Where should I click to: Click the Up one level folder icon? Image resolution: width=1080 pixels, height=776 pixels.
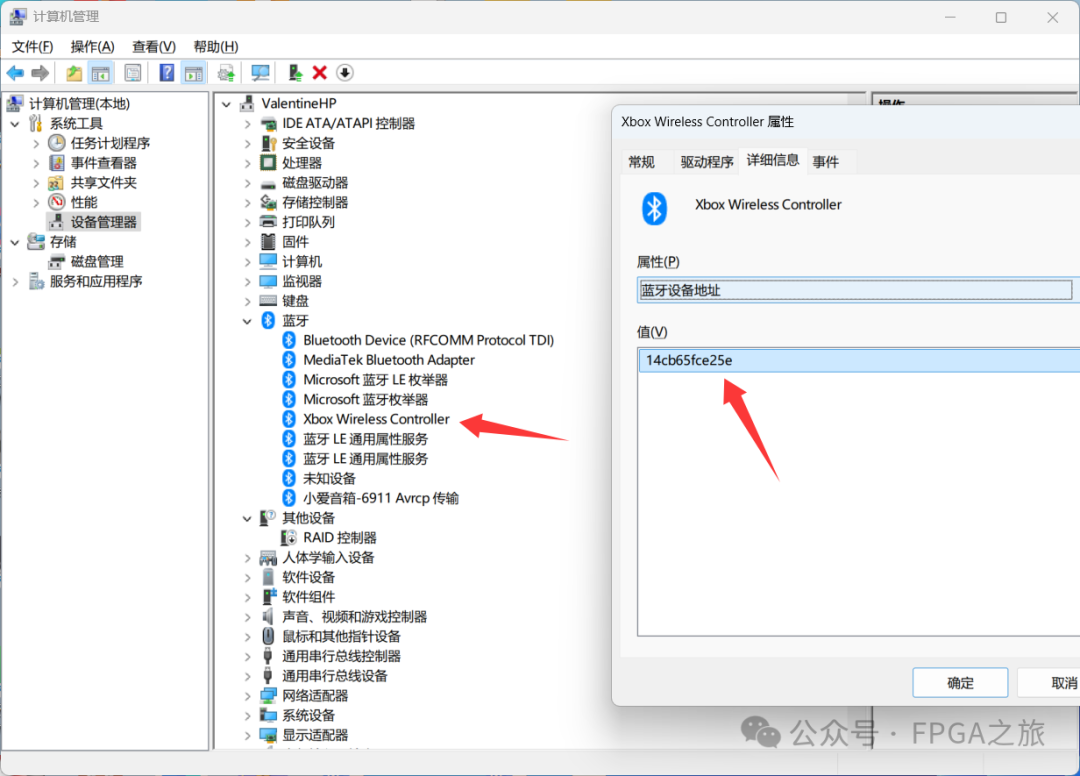pos(74,73)
